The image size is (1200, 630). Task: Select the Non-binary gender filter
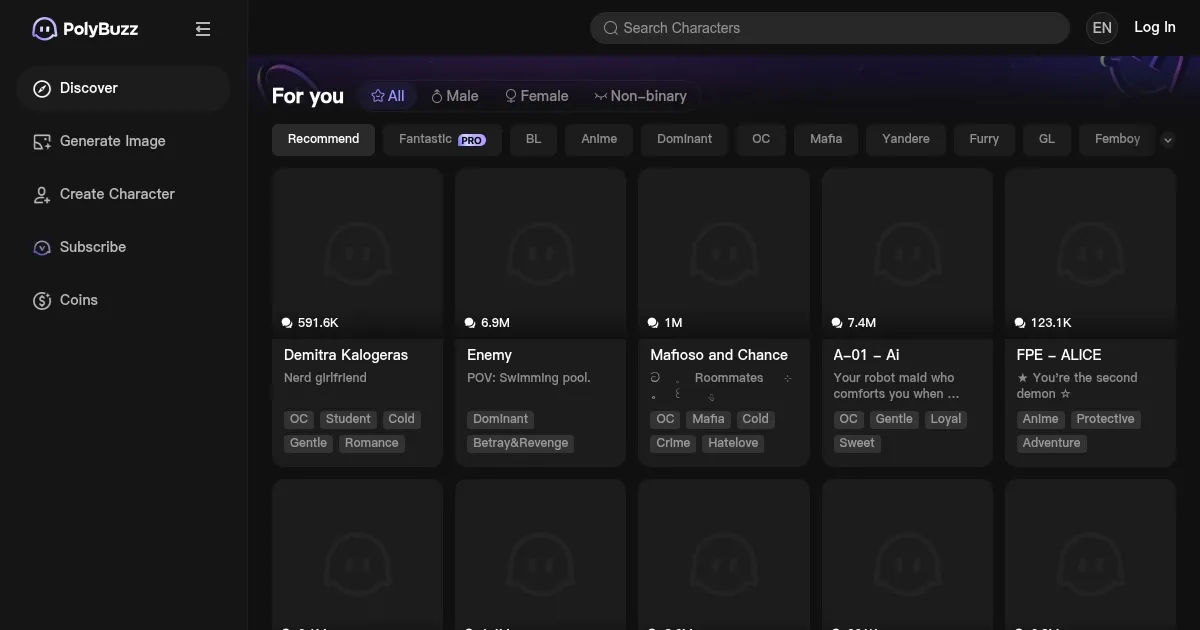click(640, 96)
